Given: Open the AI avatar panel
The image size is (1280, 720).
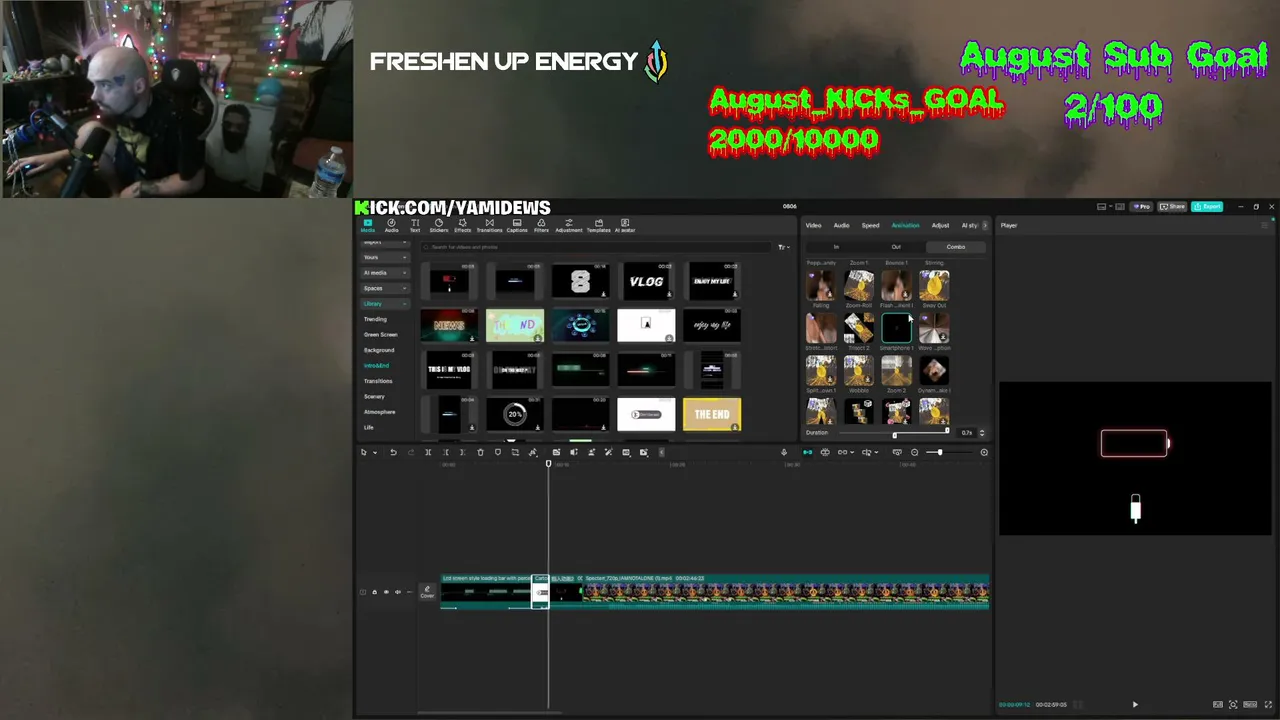Looking at the screenshot, I should [x=625, y=225].
